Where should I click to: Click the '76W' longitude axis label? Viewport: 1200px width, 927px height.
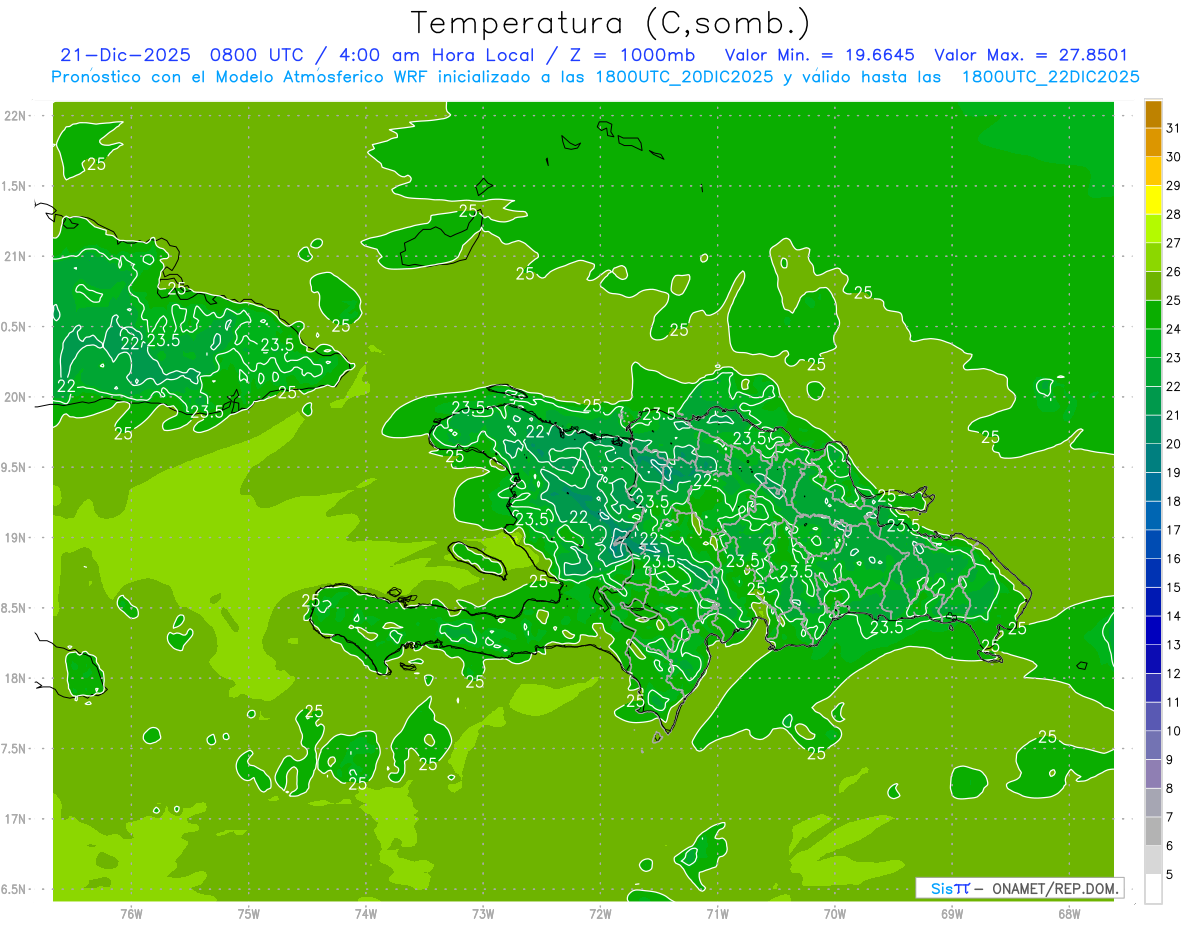131,913
